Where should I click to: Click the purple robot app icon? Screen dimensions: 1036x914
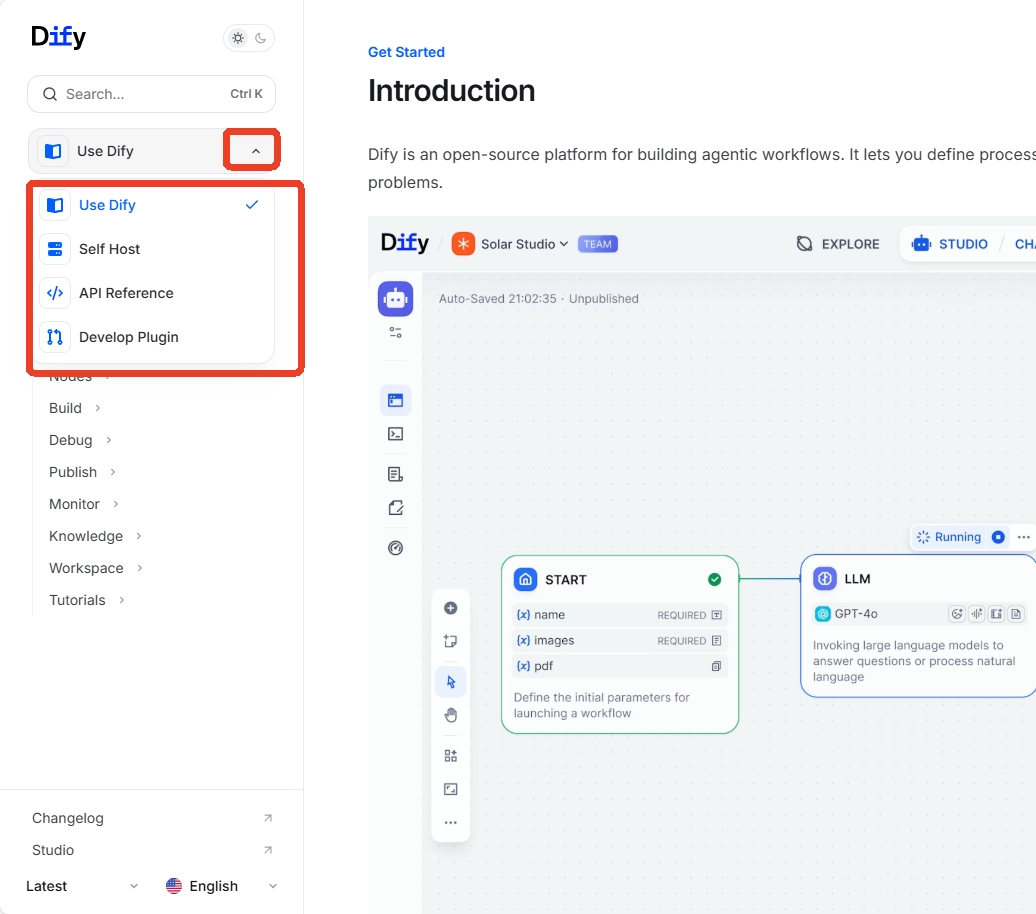(396, 299)
